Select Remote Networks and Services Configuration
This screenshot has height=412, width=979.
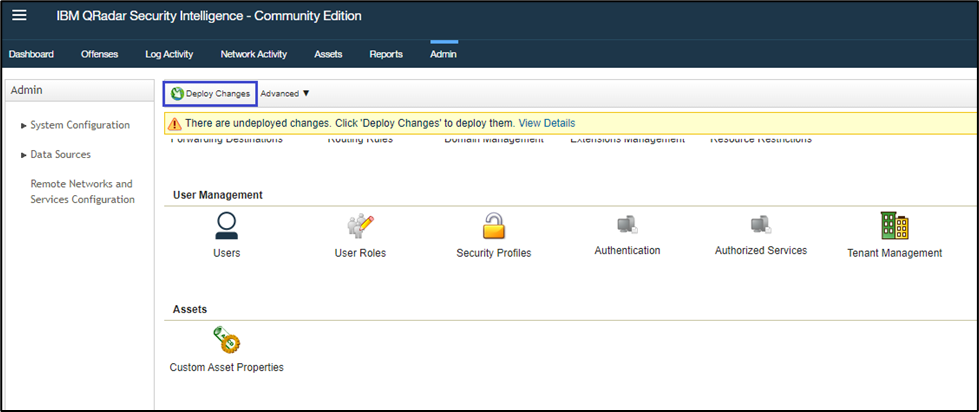[82, 192]
